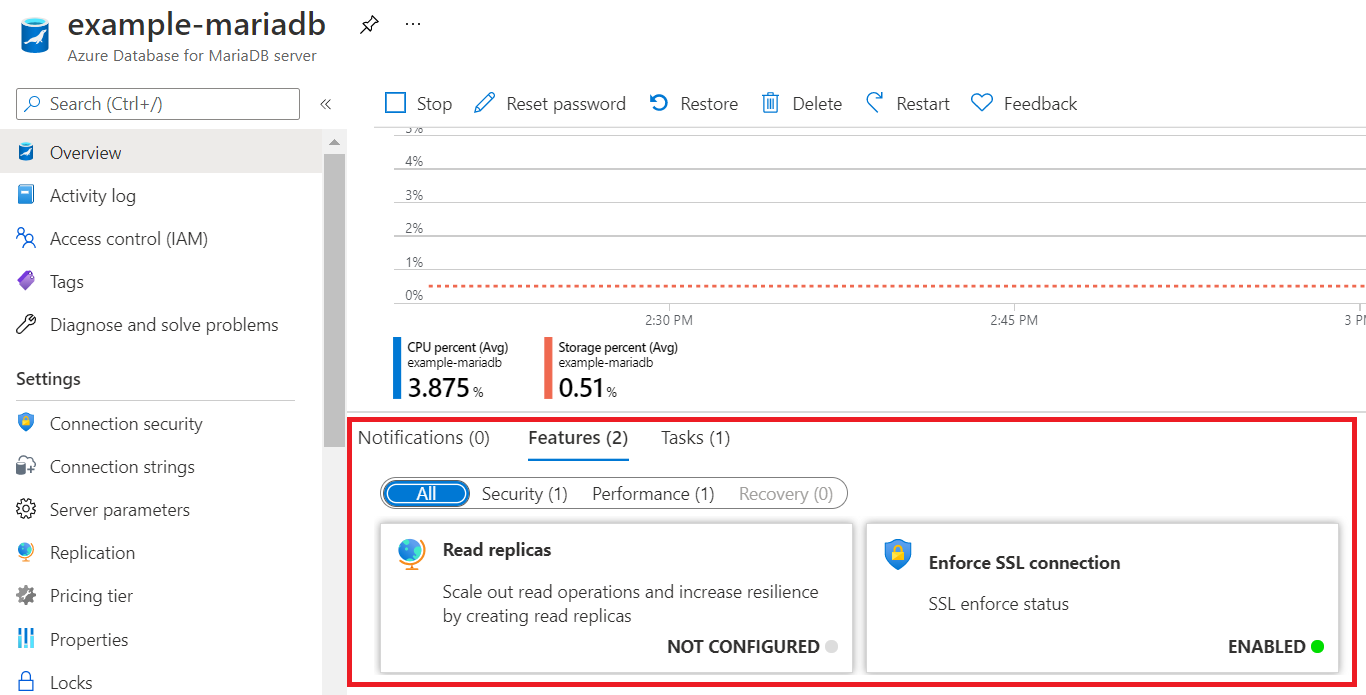1366x695 pixels.
Task: Click the Stop square icon
Action: pos(396,103)
